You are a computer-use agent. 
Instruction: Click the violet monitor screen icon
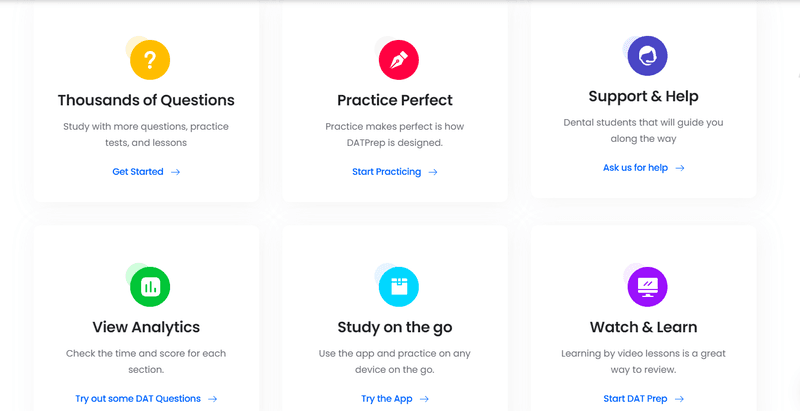click(647, 287)
